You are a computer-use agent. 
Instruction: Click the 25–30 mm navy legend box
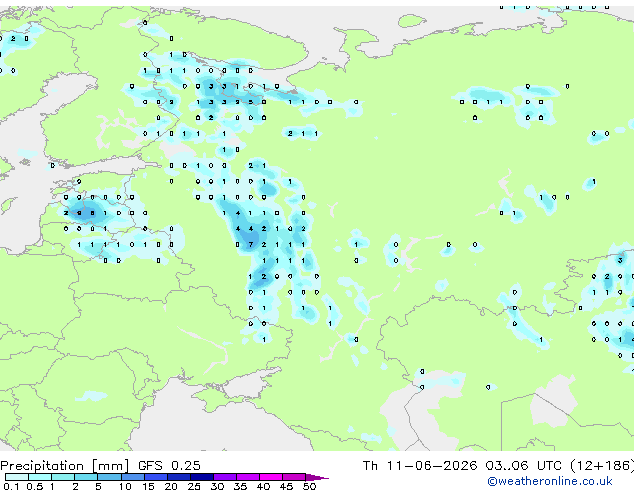tap(201, 477)
